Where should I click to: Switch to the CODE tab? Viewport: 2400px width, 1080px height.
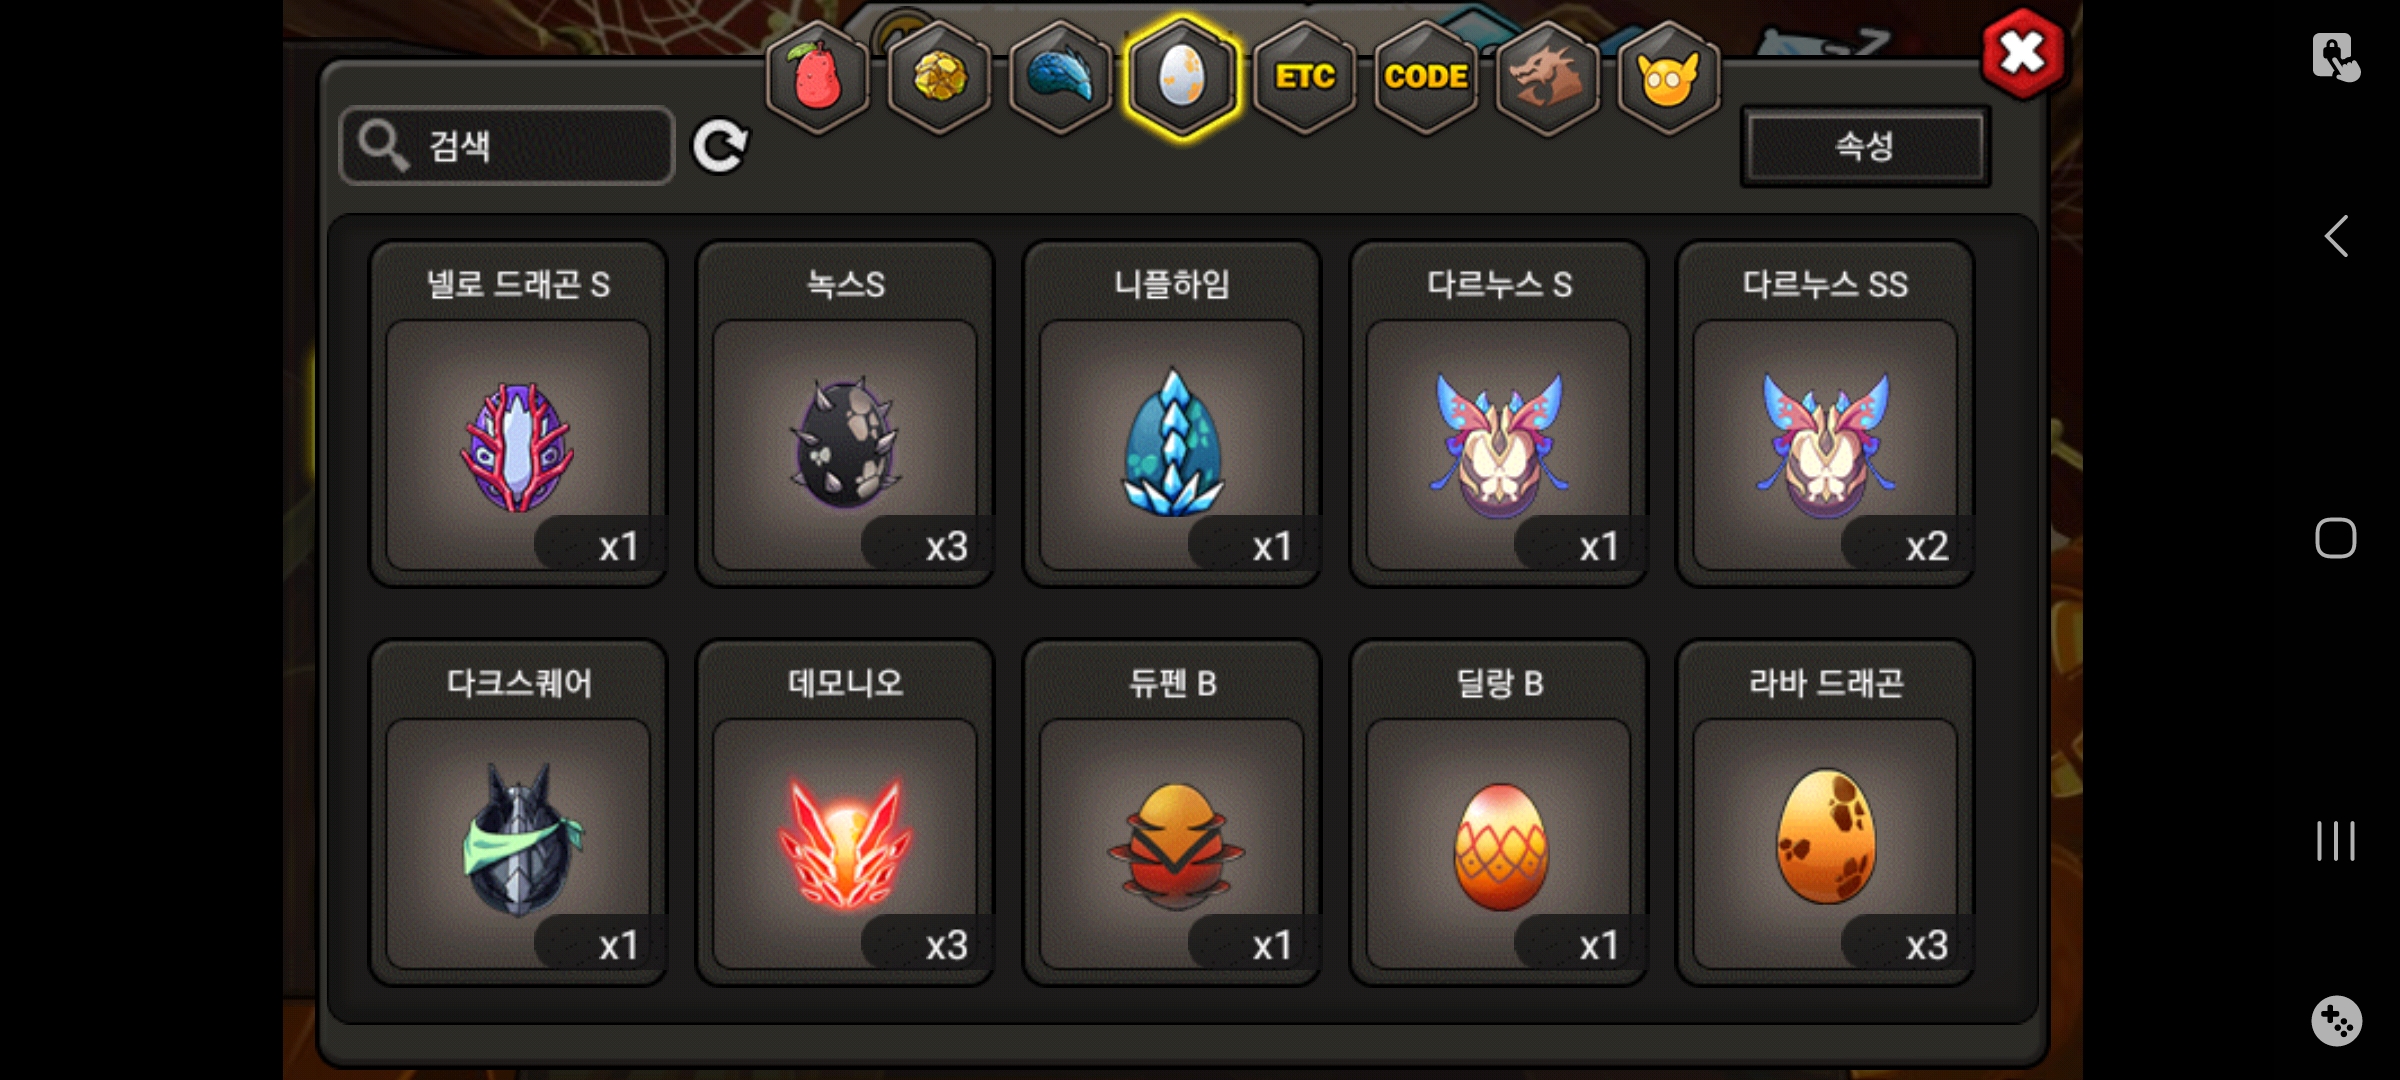pyautogui.click(x=1426, y=77)
